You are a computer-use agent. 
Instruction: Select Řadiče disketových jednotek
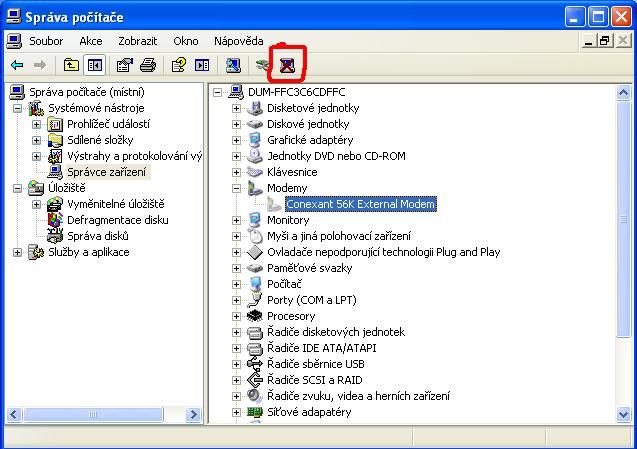[336, 332]
